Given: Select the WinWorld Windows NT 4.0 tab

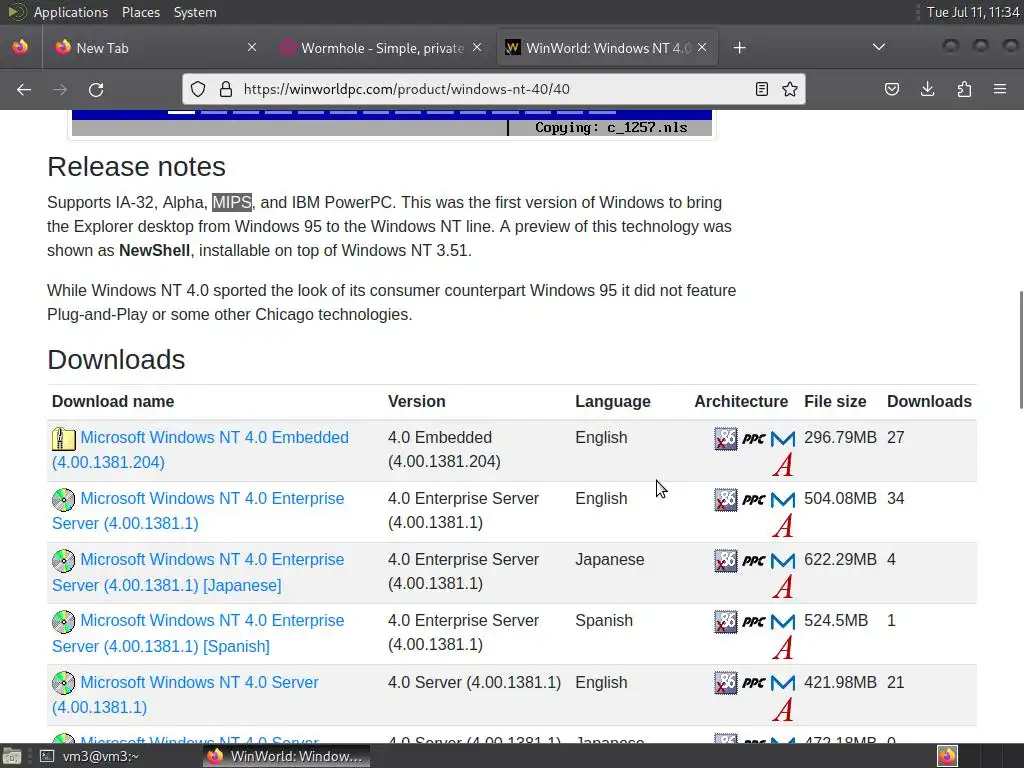Looking at the screenshot, I should point(607,48).
